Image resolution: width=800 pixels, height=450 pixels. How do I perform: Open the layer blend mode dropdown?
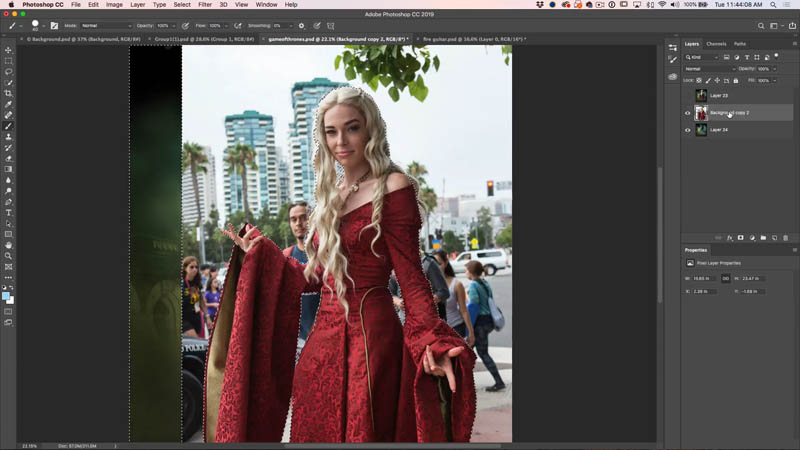point(709,69)
